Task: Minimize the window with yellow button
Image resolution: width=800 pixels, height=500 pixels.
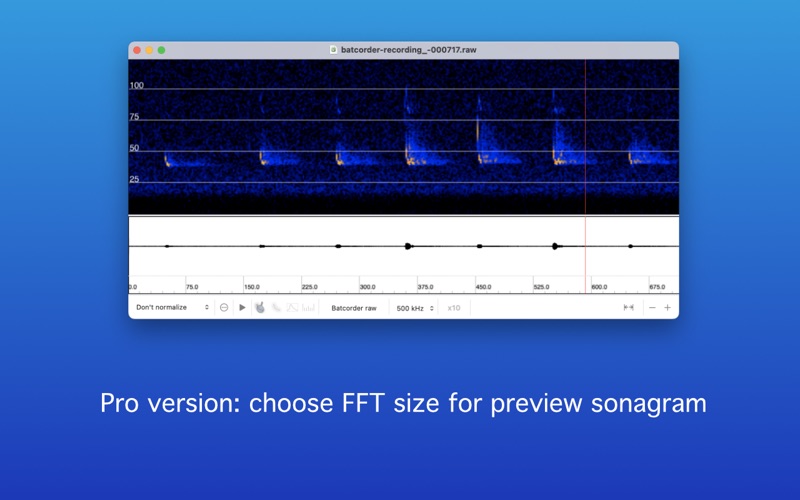Action: (x=149, y=50)
